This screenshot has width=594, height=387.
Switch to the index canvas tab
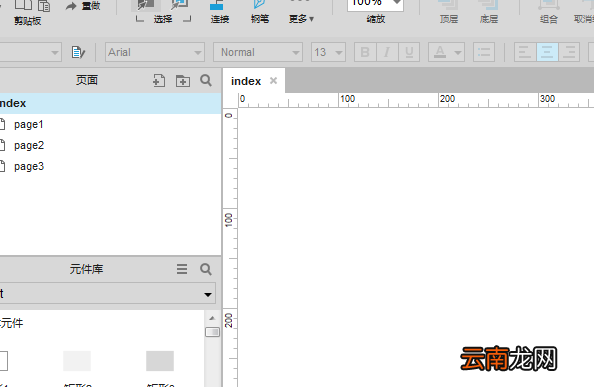tap(246, 81)
